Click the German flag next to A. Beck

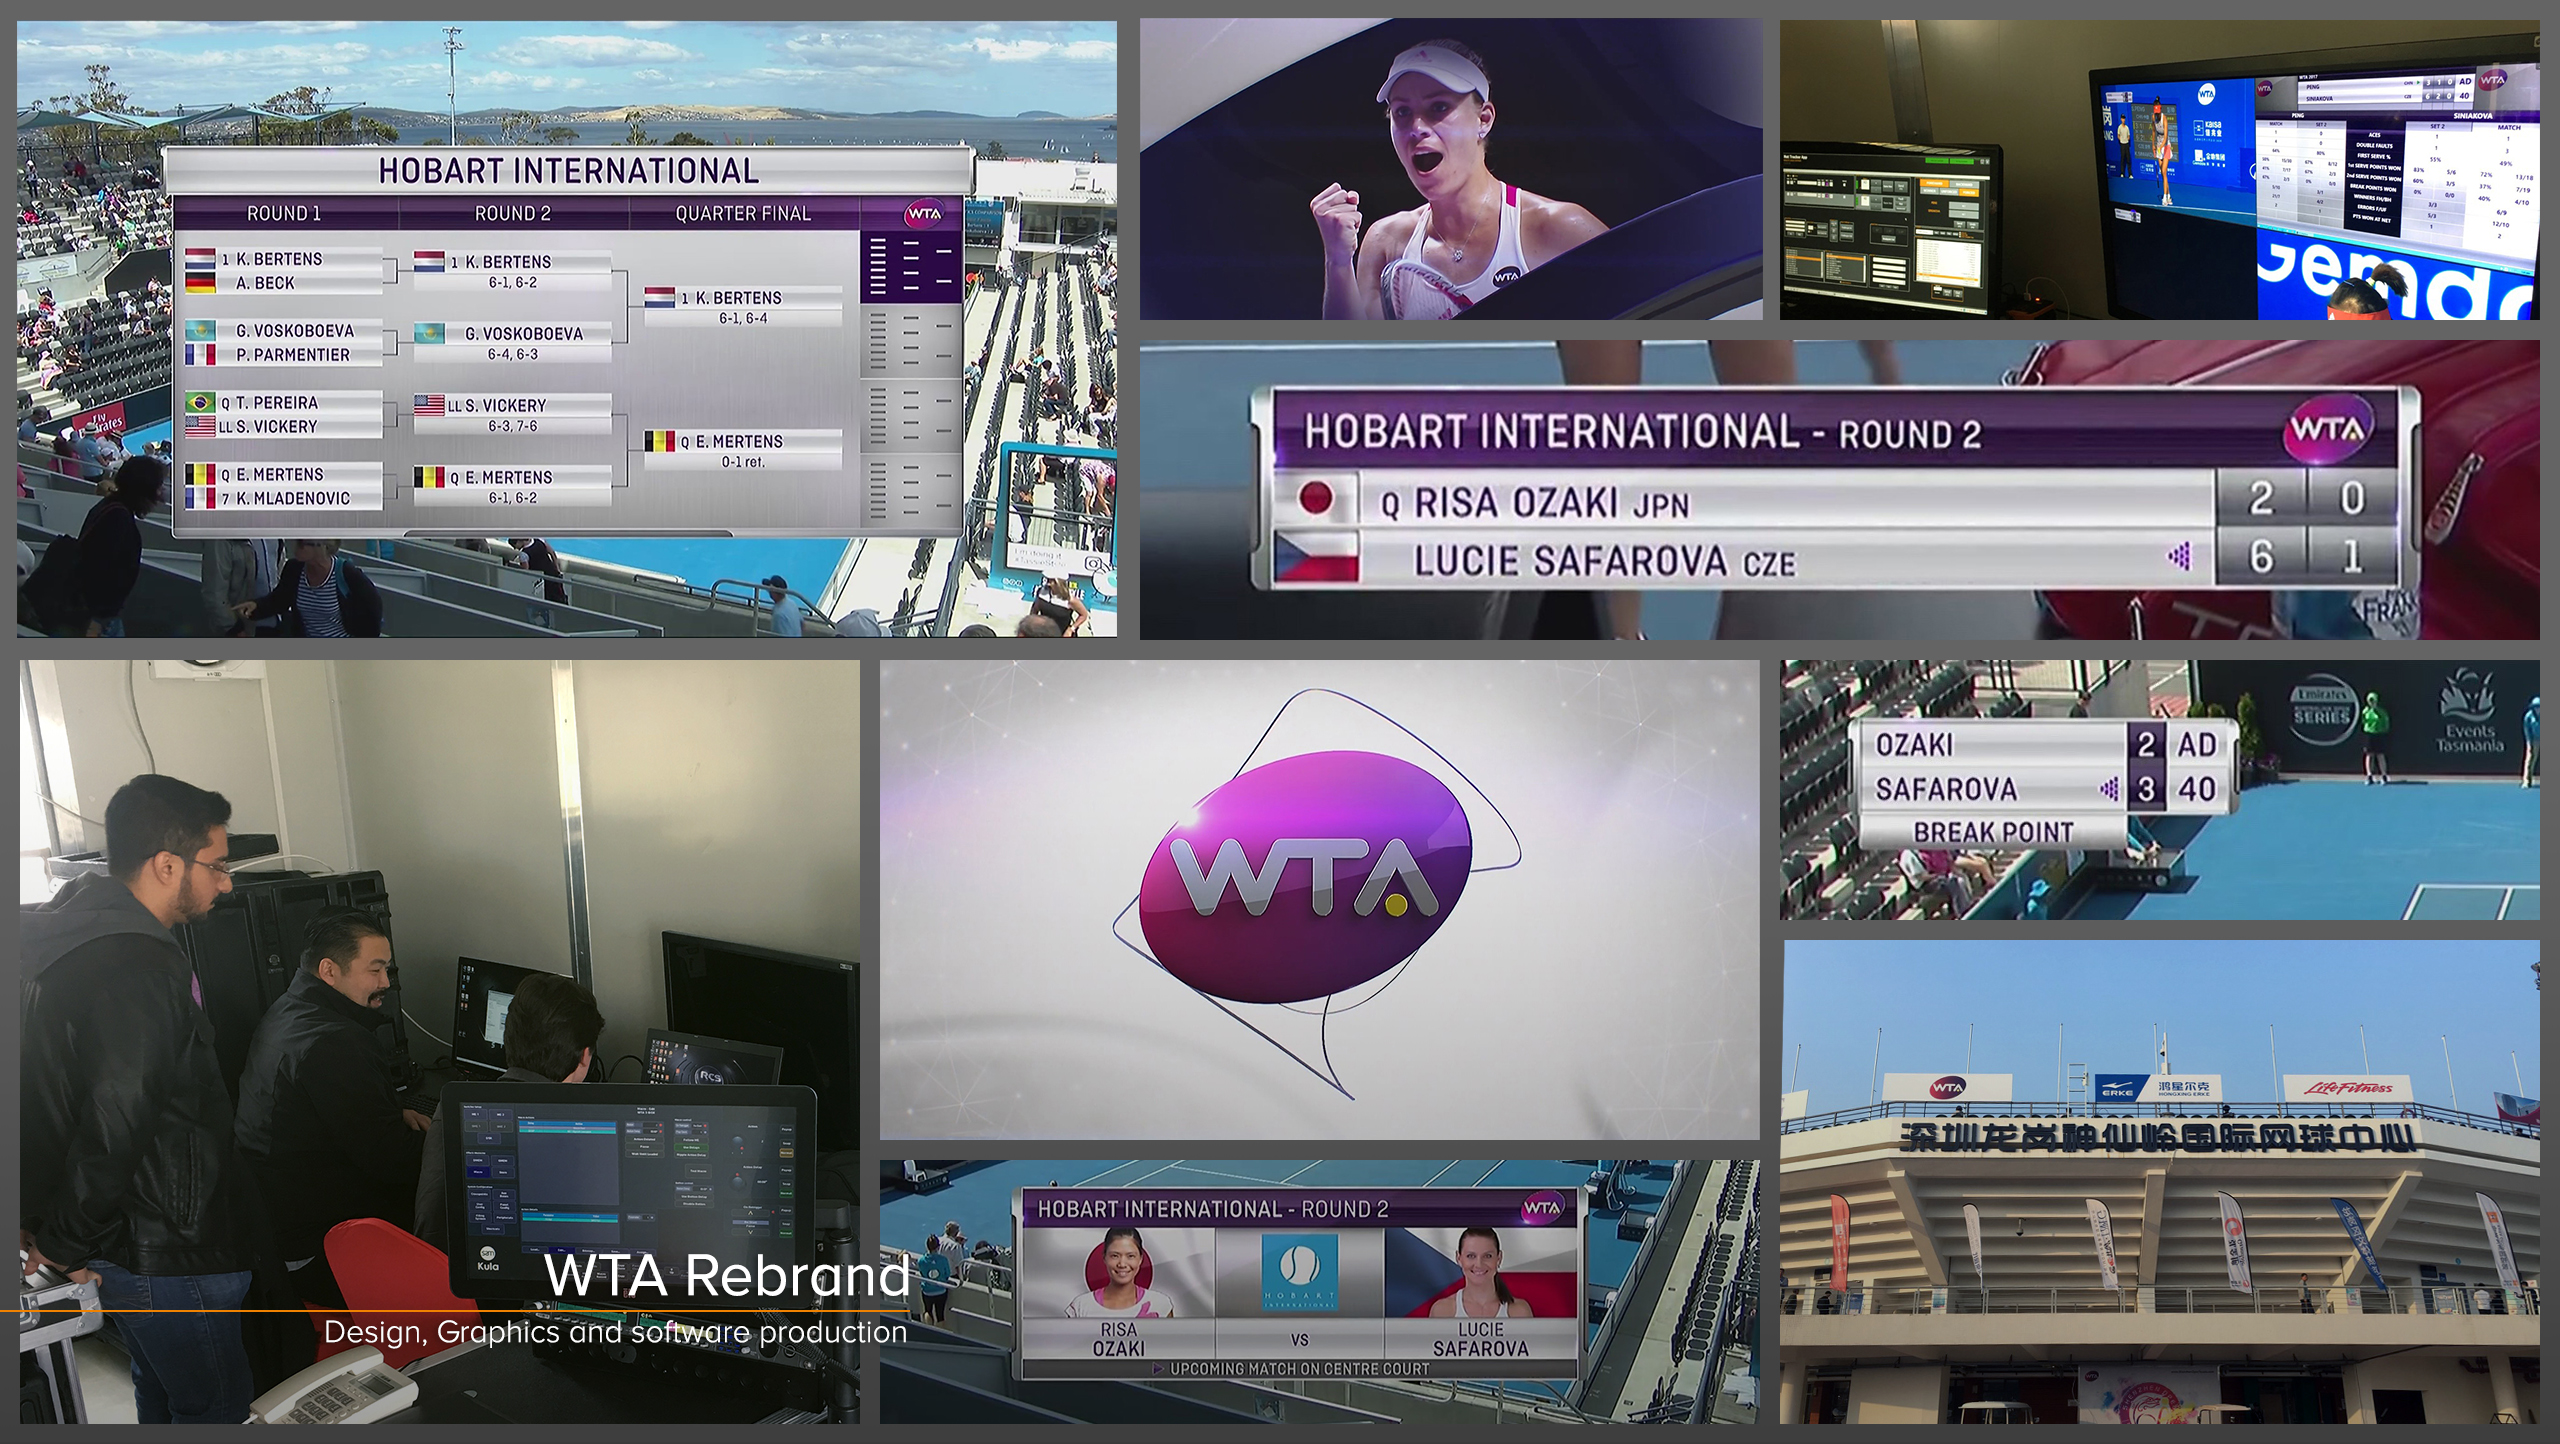200,282
